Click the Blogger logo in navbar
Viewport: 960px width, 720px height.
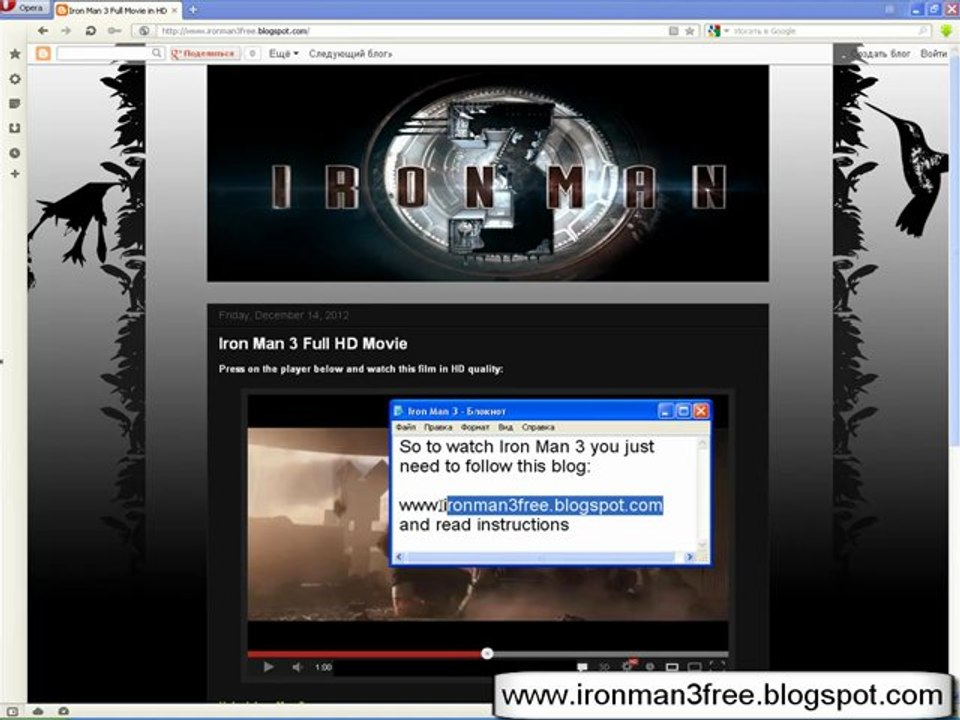pyautogui.click(x=43, y=53)
